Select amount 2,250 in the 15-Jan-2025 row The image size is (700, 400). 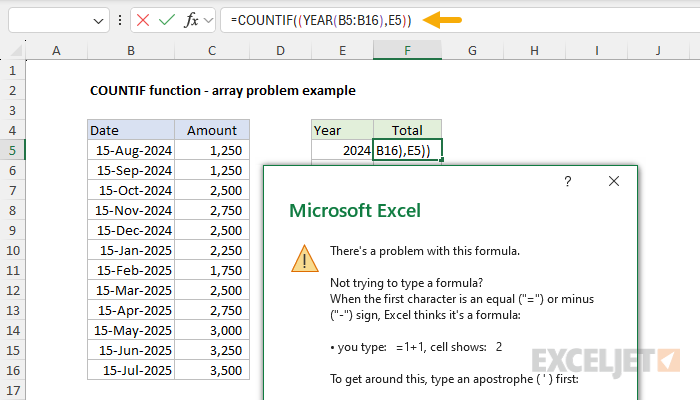point(212,250)
